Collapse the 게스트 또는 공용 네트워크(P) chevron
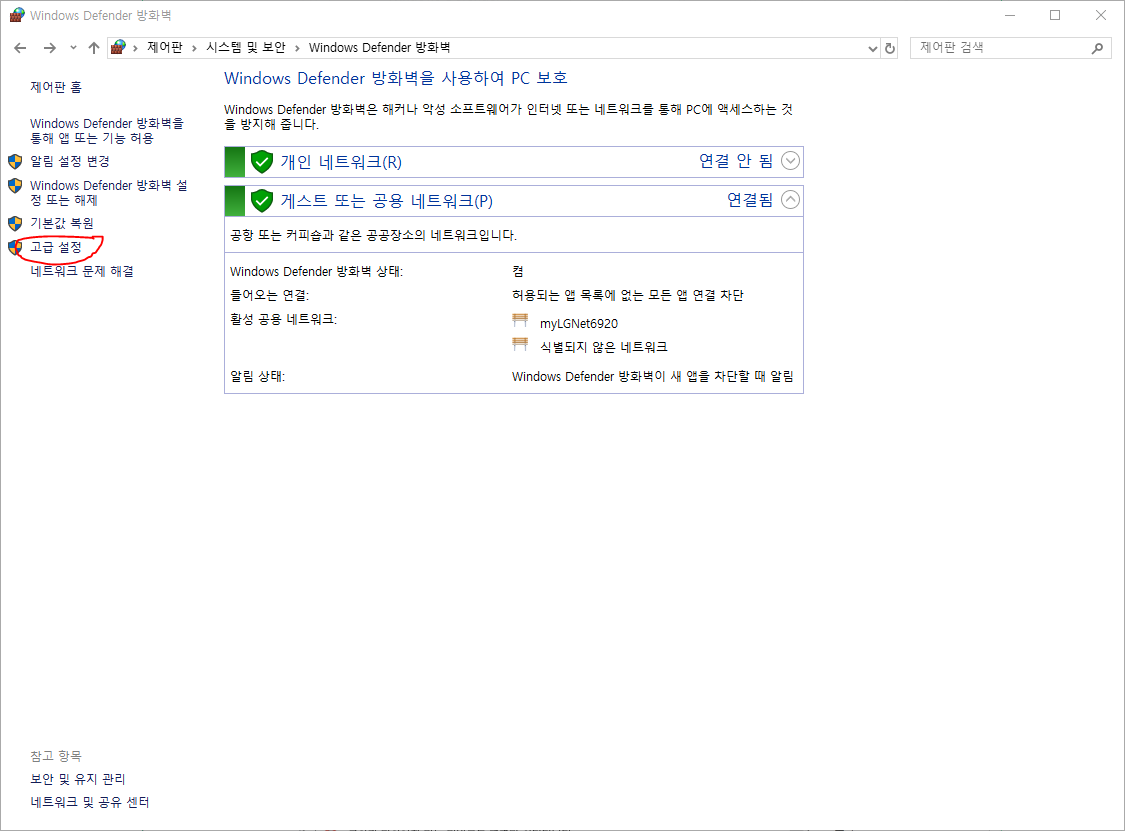This screenshot has height=831, width=1125. coord(790,199)
